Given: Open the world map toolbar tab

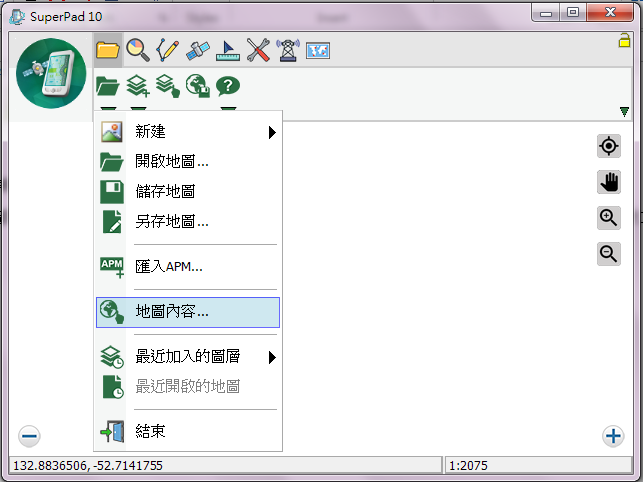Looking at the screenshot, I should tap(318, 51).
